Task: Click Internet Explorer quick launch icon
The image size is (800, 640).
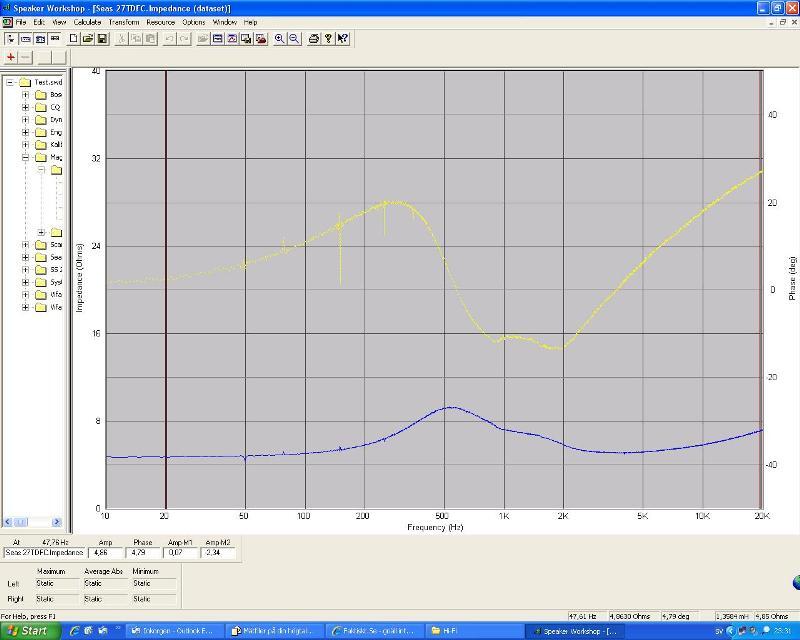Action: [x=74, y=631]
